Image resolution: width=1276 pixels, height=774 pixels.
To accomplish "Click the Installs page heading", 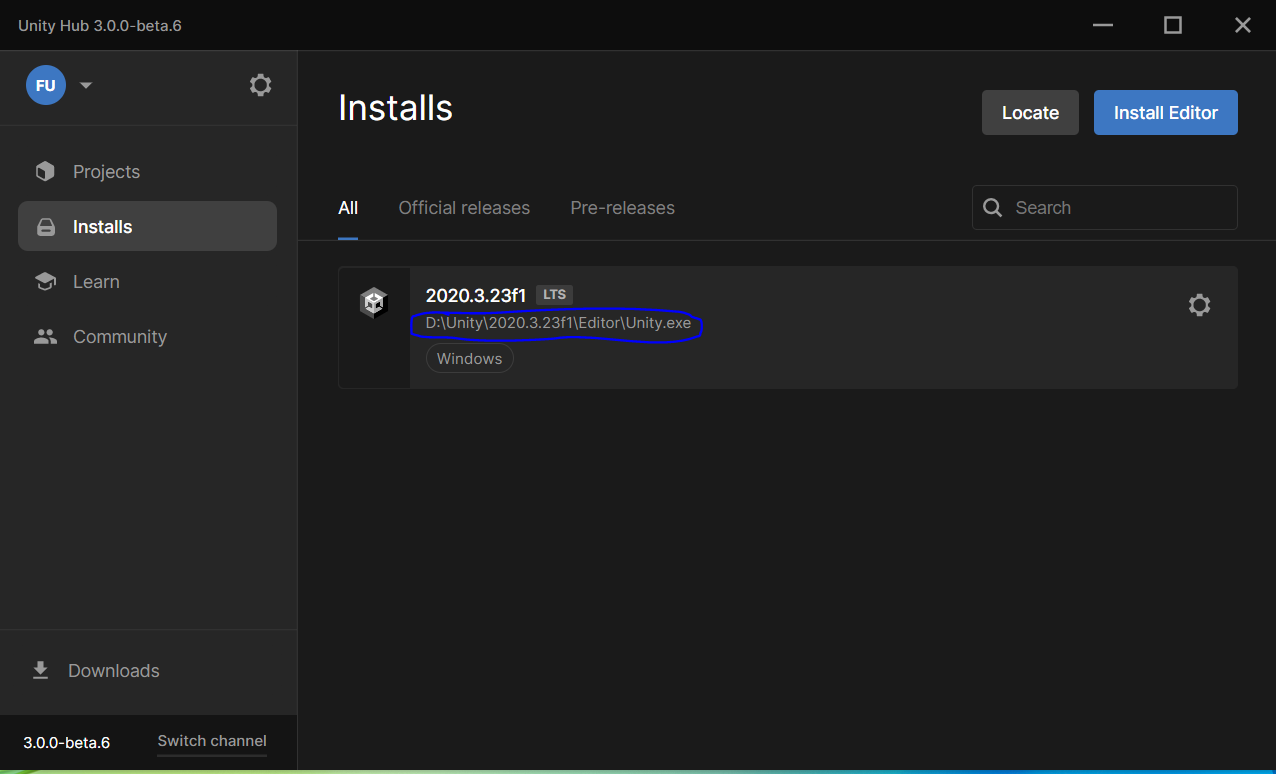I will click(396, 108).
